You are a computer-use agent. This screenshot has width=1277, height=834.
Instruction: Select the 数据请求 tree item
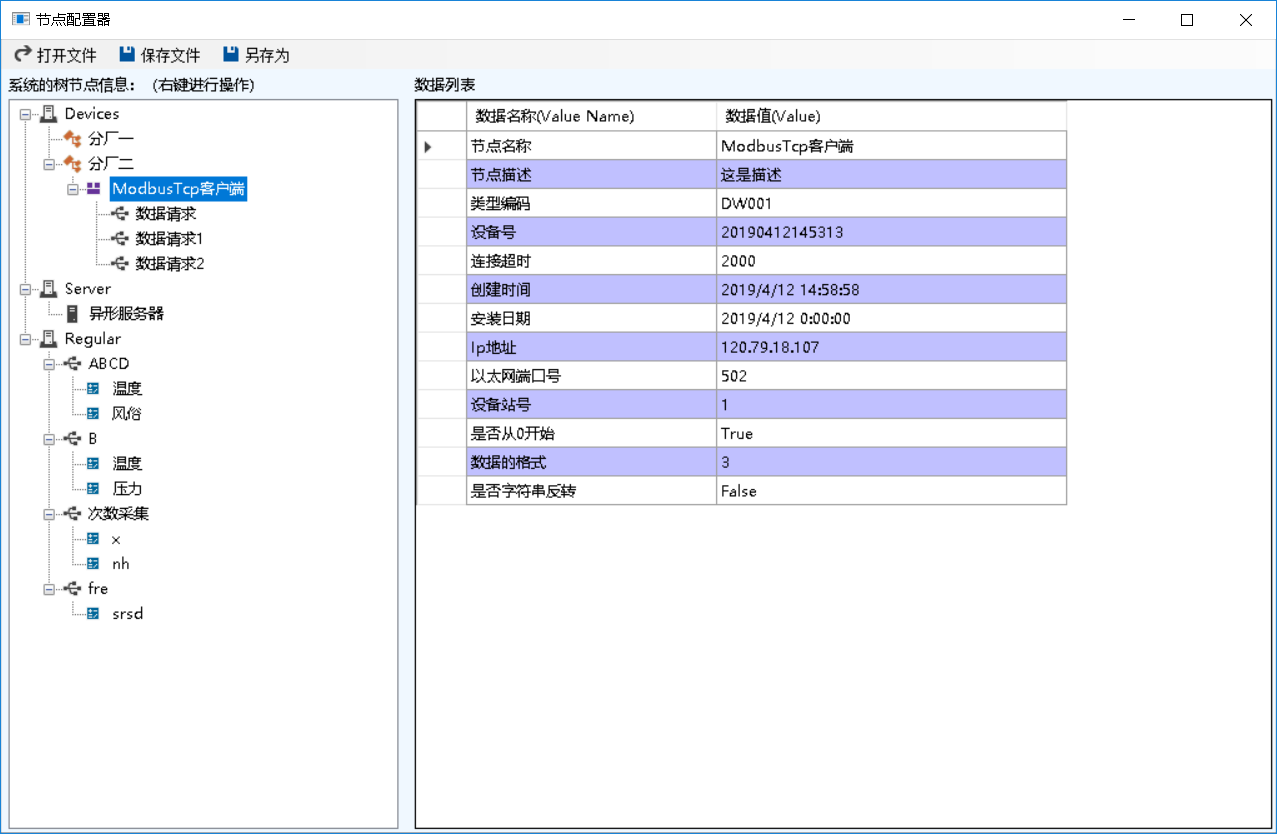pos(166,214)
